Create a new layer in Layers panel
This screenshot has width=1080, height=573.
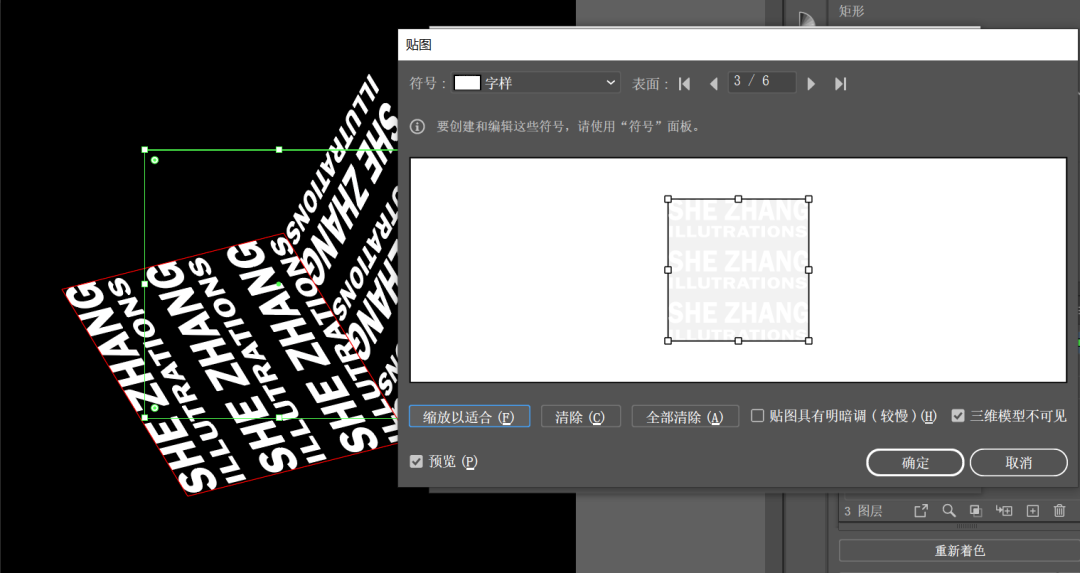(1033, 511)
